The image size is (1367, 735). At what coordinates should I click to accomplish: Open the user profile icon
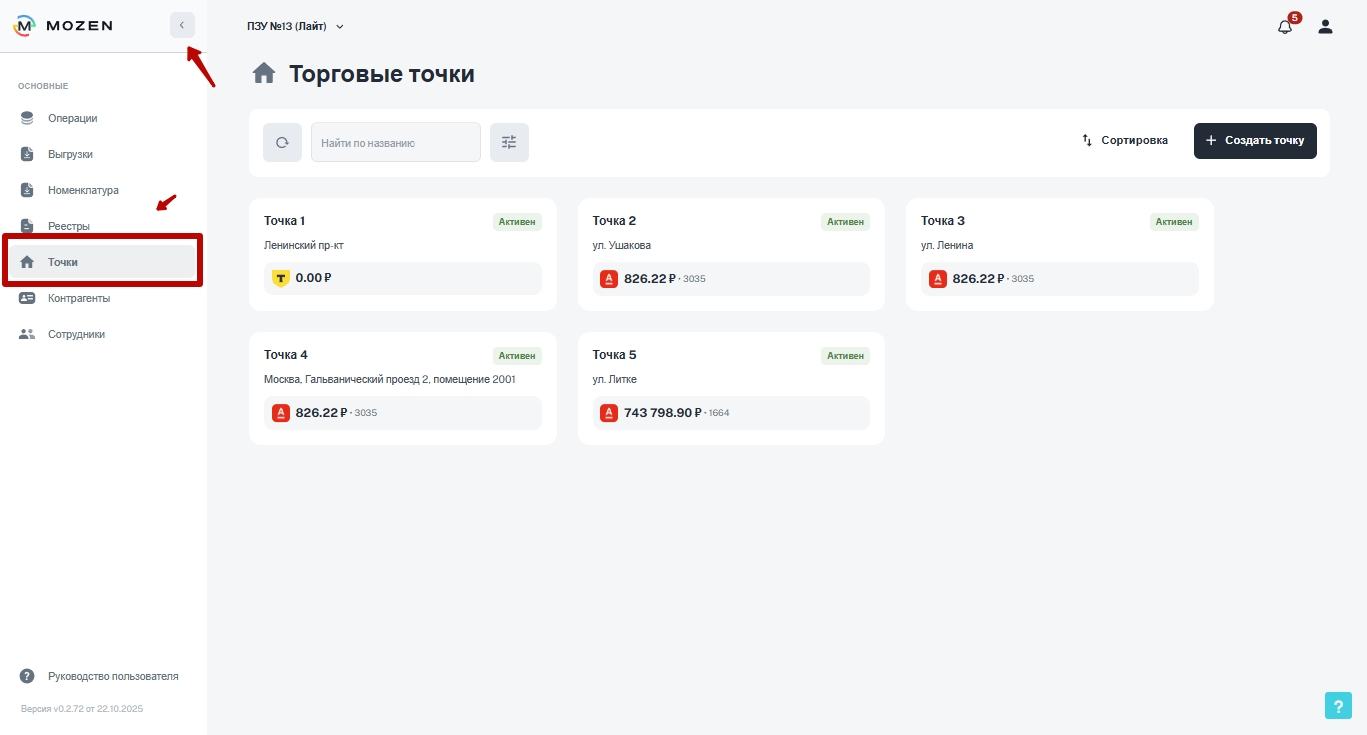coord(1325,26)
